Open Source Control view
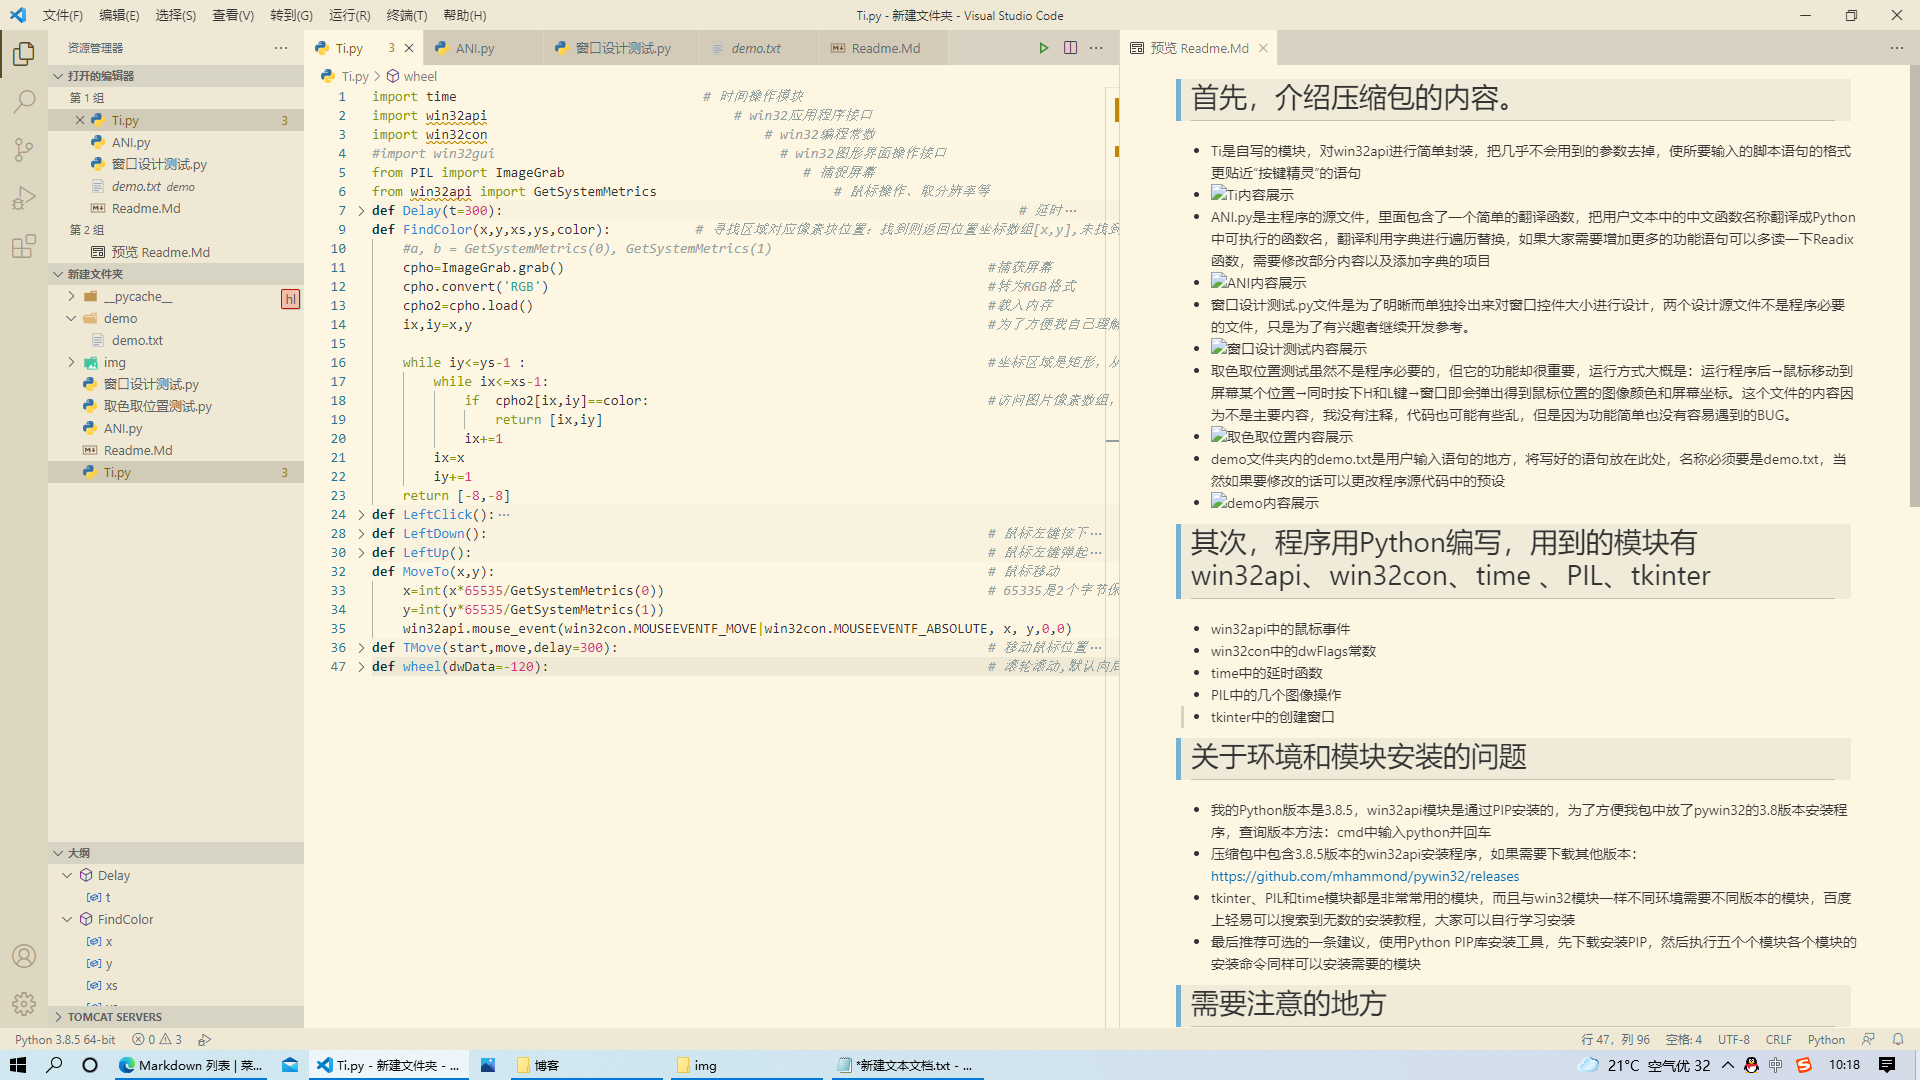1920x1080 pixels. 24,150
